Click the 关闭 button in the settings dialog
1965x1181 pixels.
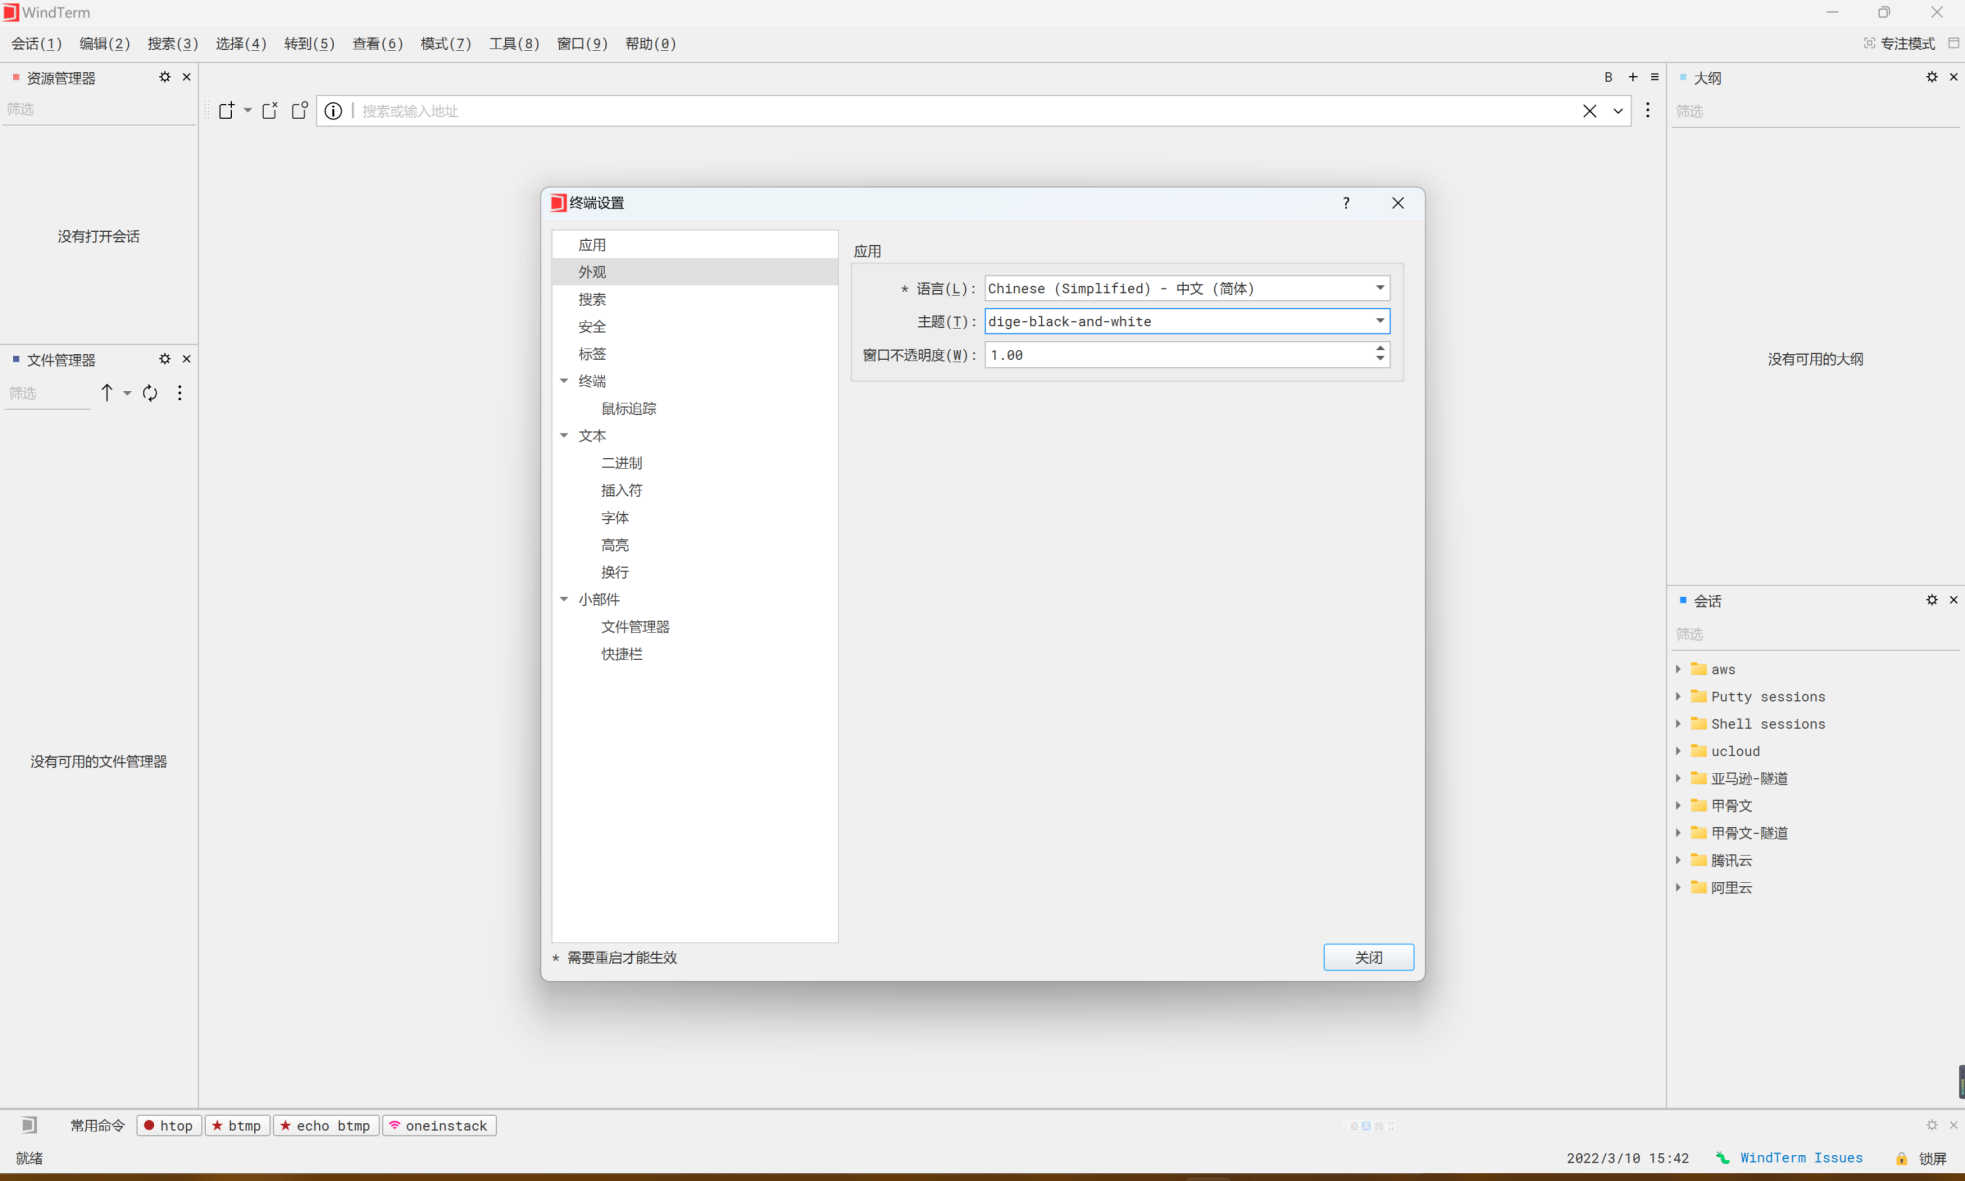(1368, 957)
